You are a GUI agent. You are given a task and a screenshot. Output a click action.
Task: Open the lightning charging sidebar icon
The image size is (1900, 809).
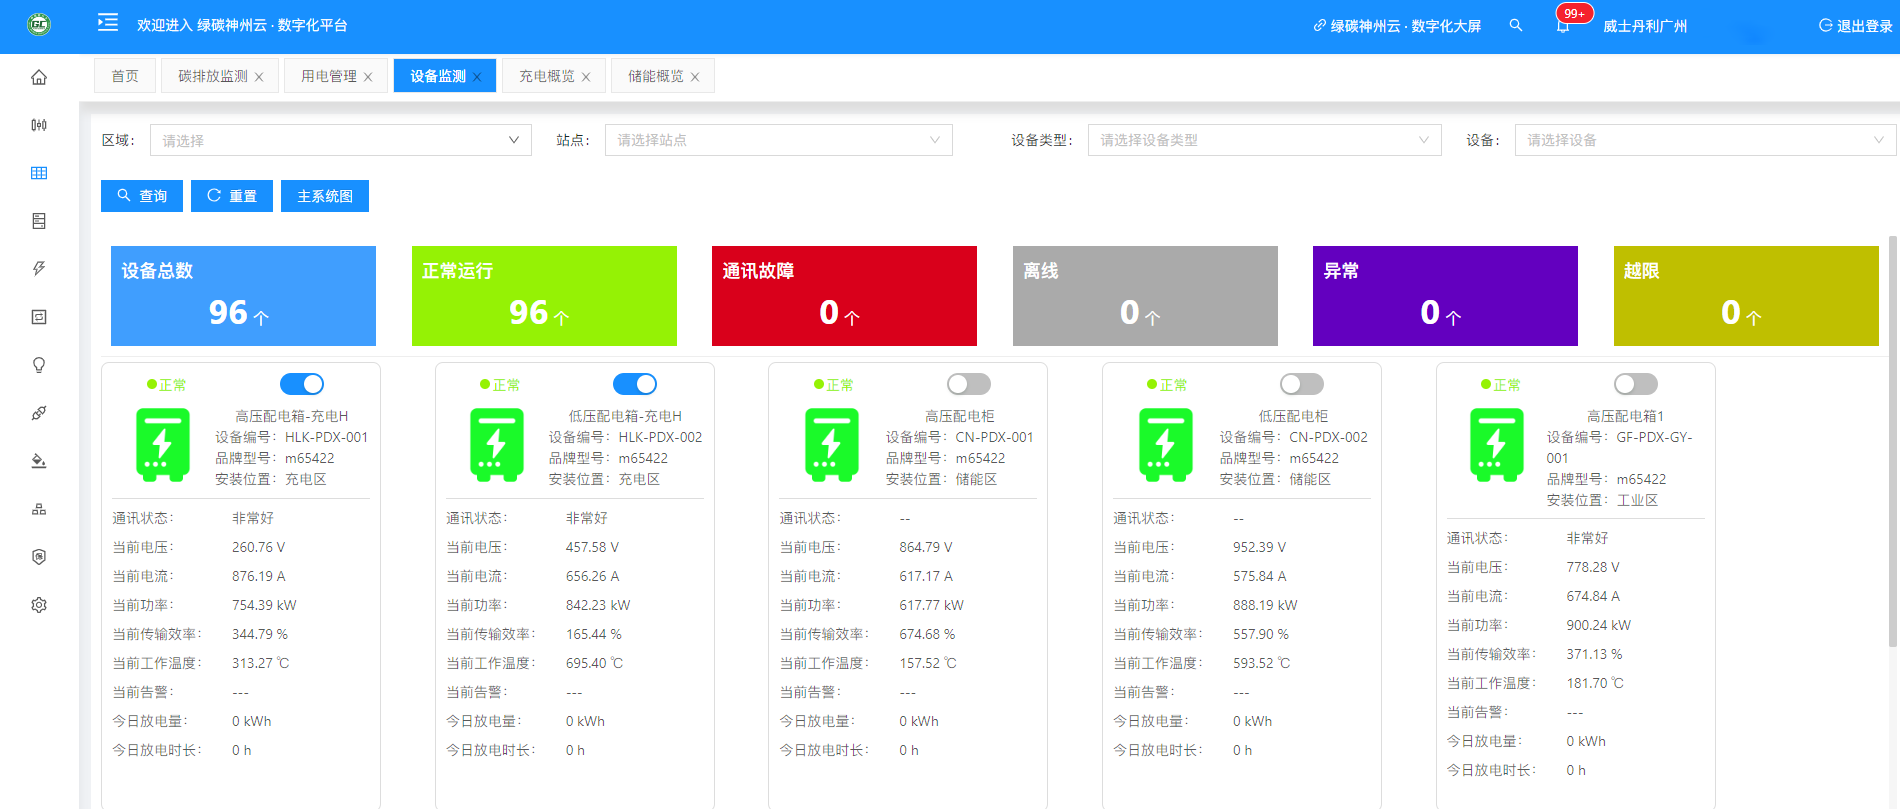[39, 269]
